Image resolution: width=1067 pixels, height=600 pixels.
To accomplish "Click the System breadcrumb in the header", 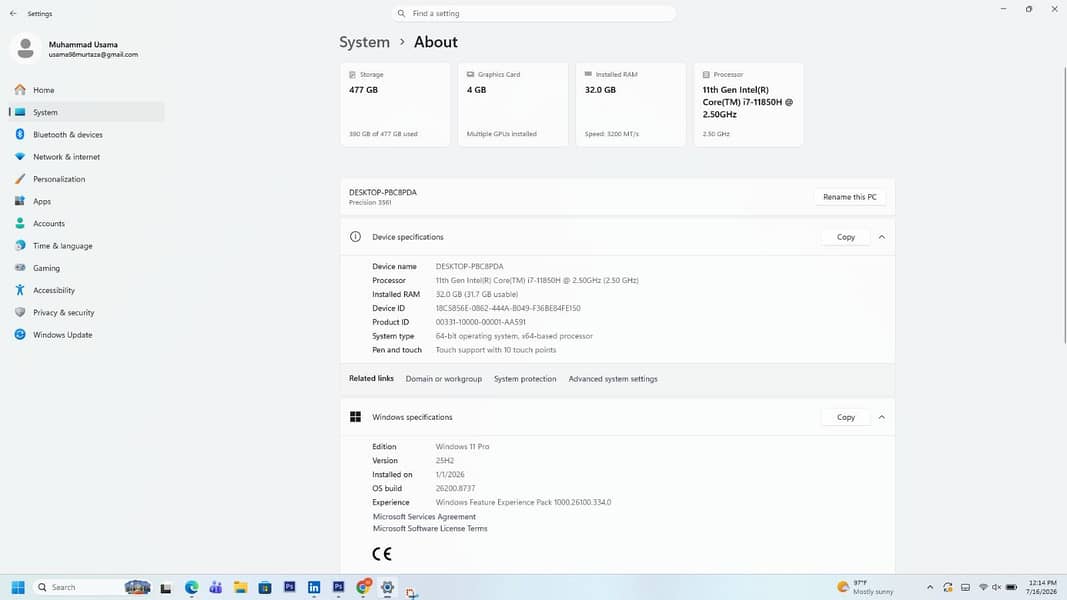I will [x=364, y=42].
